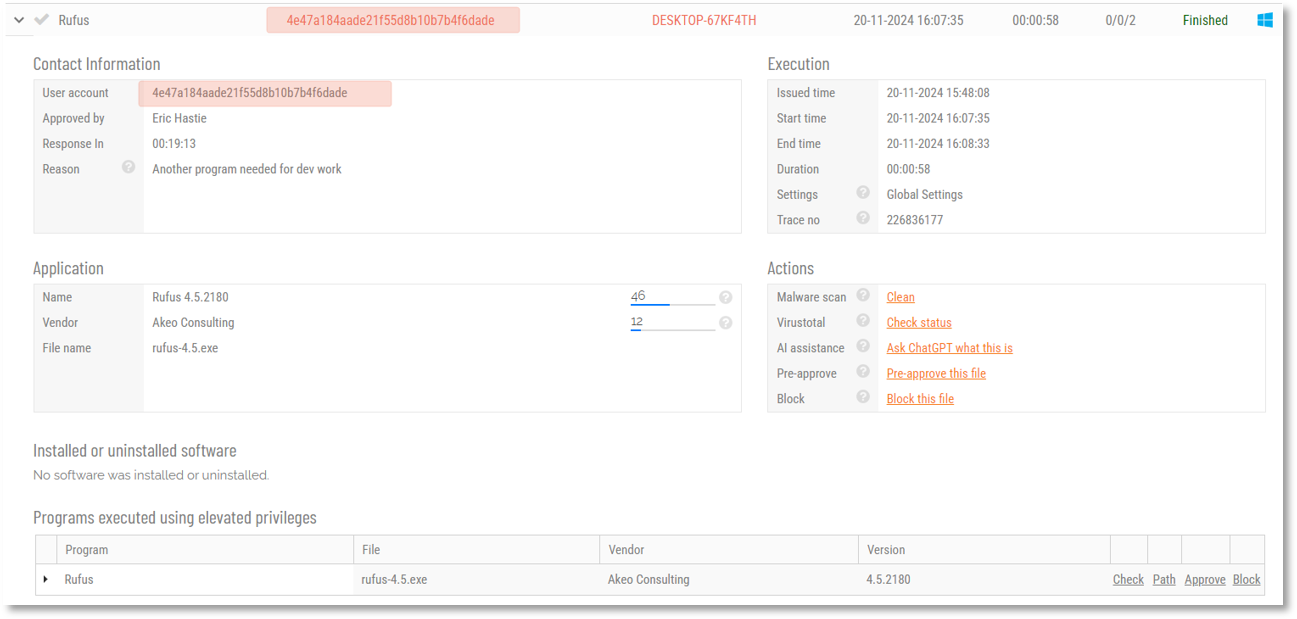Click the Name prevalence bar showing 46

pos(672,297)
